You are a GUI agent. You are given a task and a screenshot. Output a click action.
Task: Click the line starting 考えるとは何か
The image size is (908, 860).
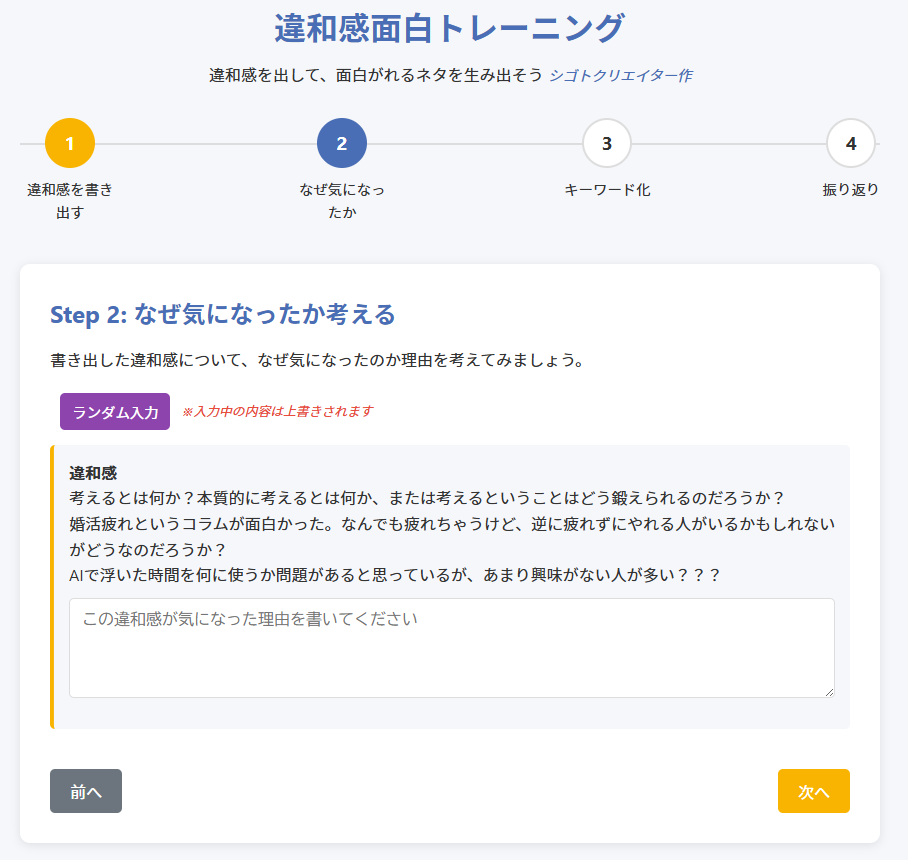pos(426,498)
